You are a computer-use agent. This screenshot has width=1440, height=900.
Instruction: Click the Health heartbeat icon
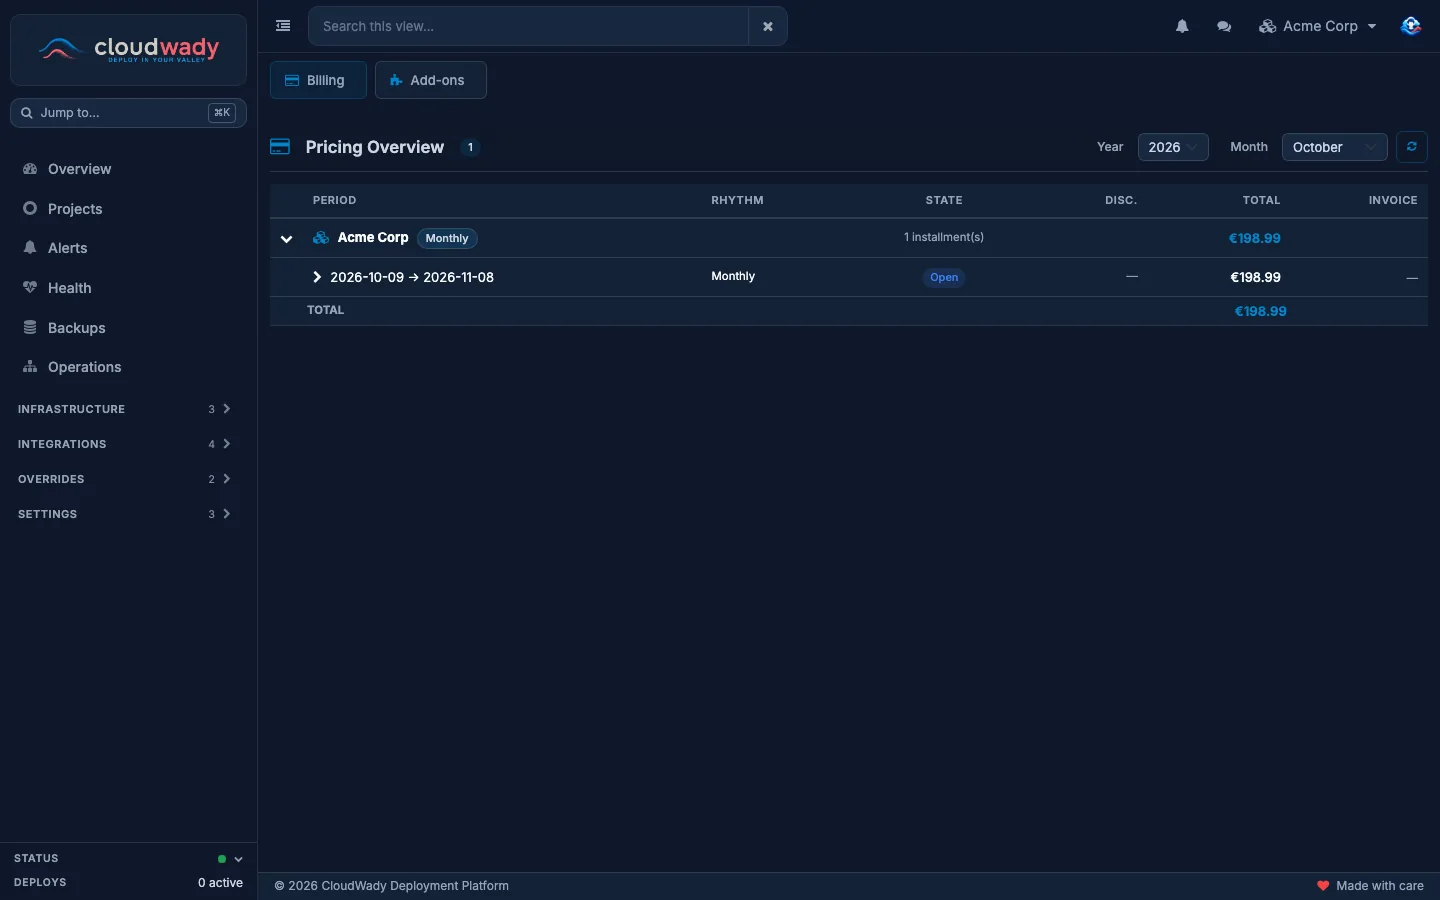30,287
